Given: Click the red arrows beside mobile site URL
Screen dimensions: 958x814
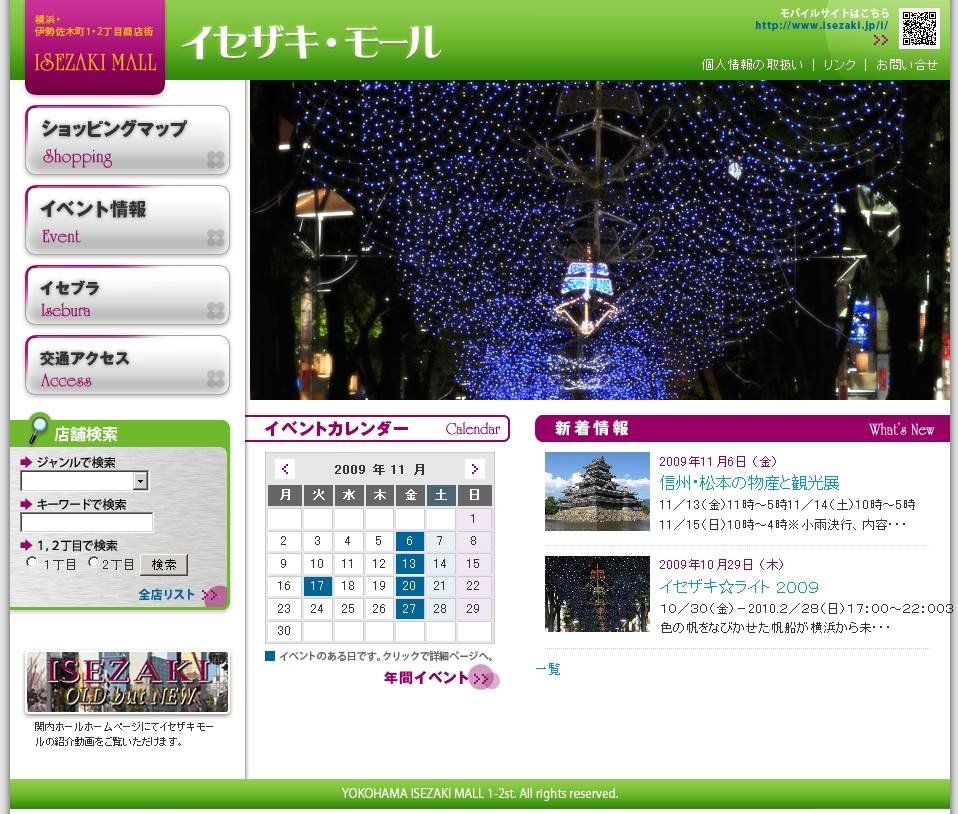Looking at the screenshot, I should (x=880, y=40).
